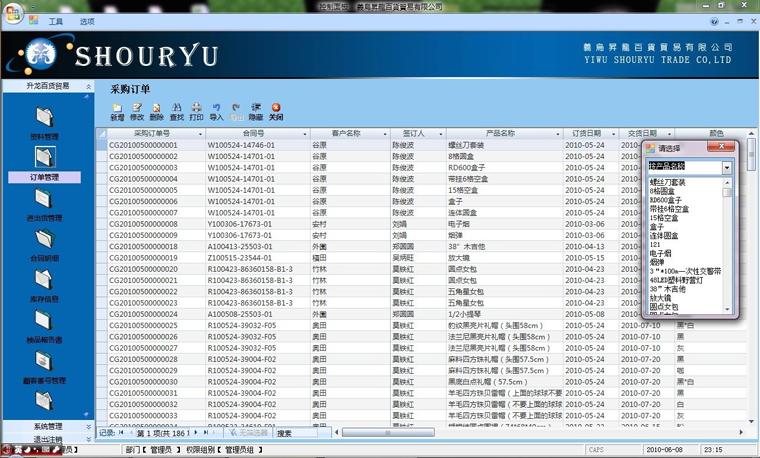Image resolution: width=760 pixels, height=458 pixels.
Task: Click order number CG20100500000024
Action: [143, 314]
